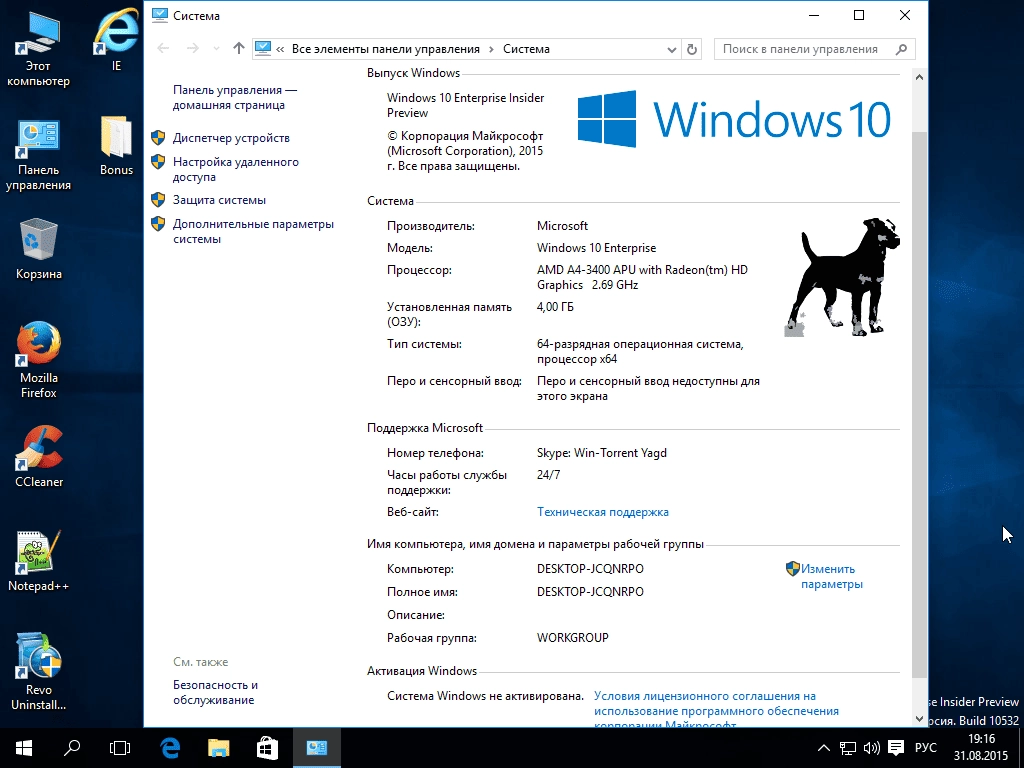Image resolution: width=1024 pixels, height=768 pixels.
Task: Click Изменить параметры link
Action: 832,576
